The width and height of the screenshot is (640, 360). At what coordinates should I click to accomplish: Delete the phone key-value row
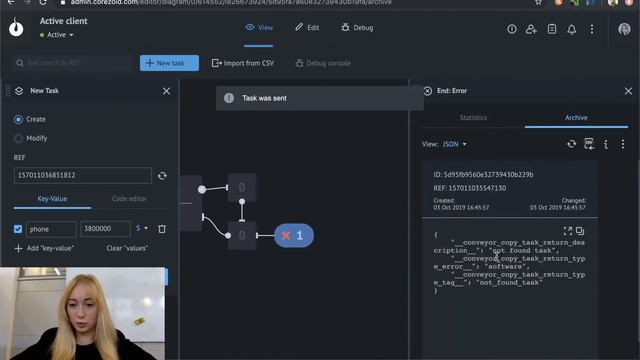pyautogui.click(x=162, y=229)
